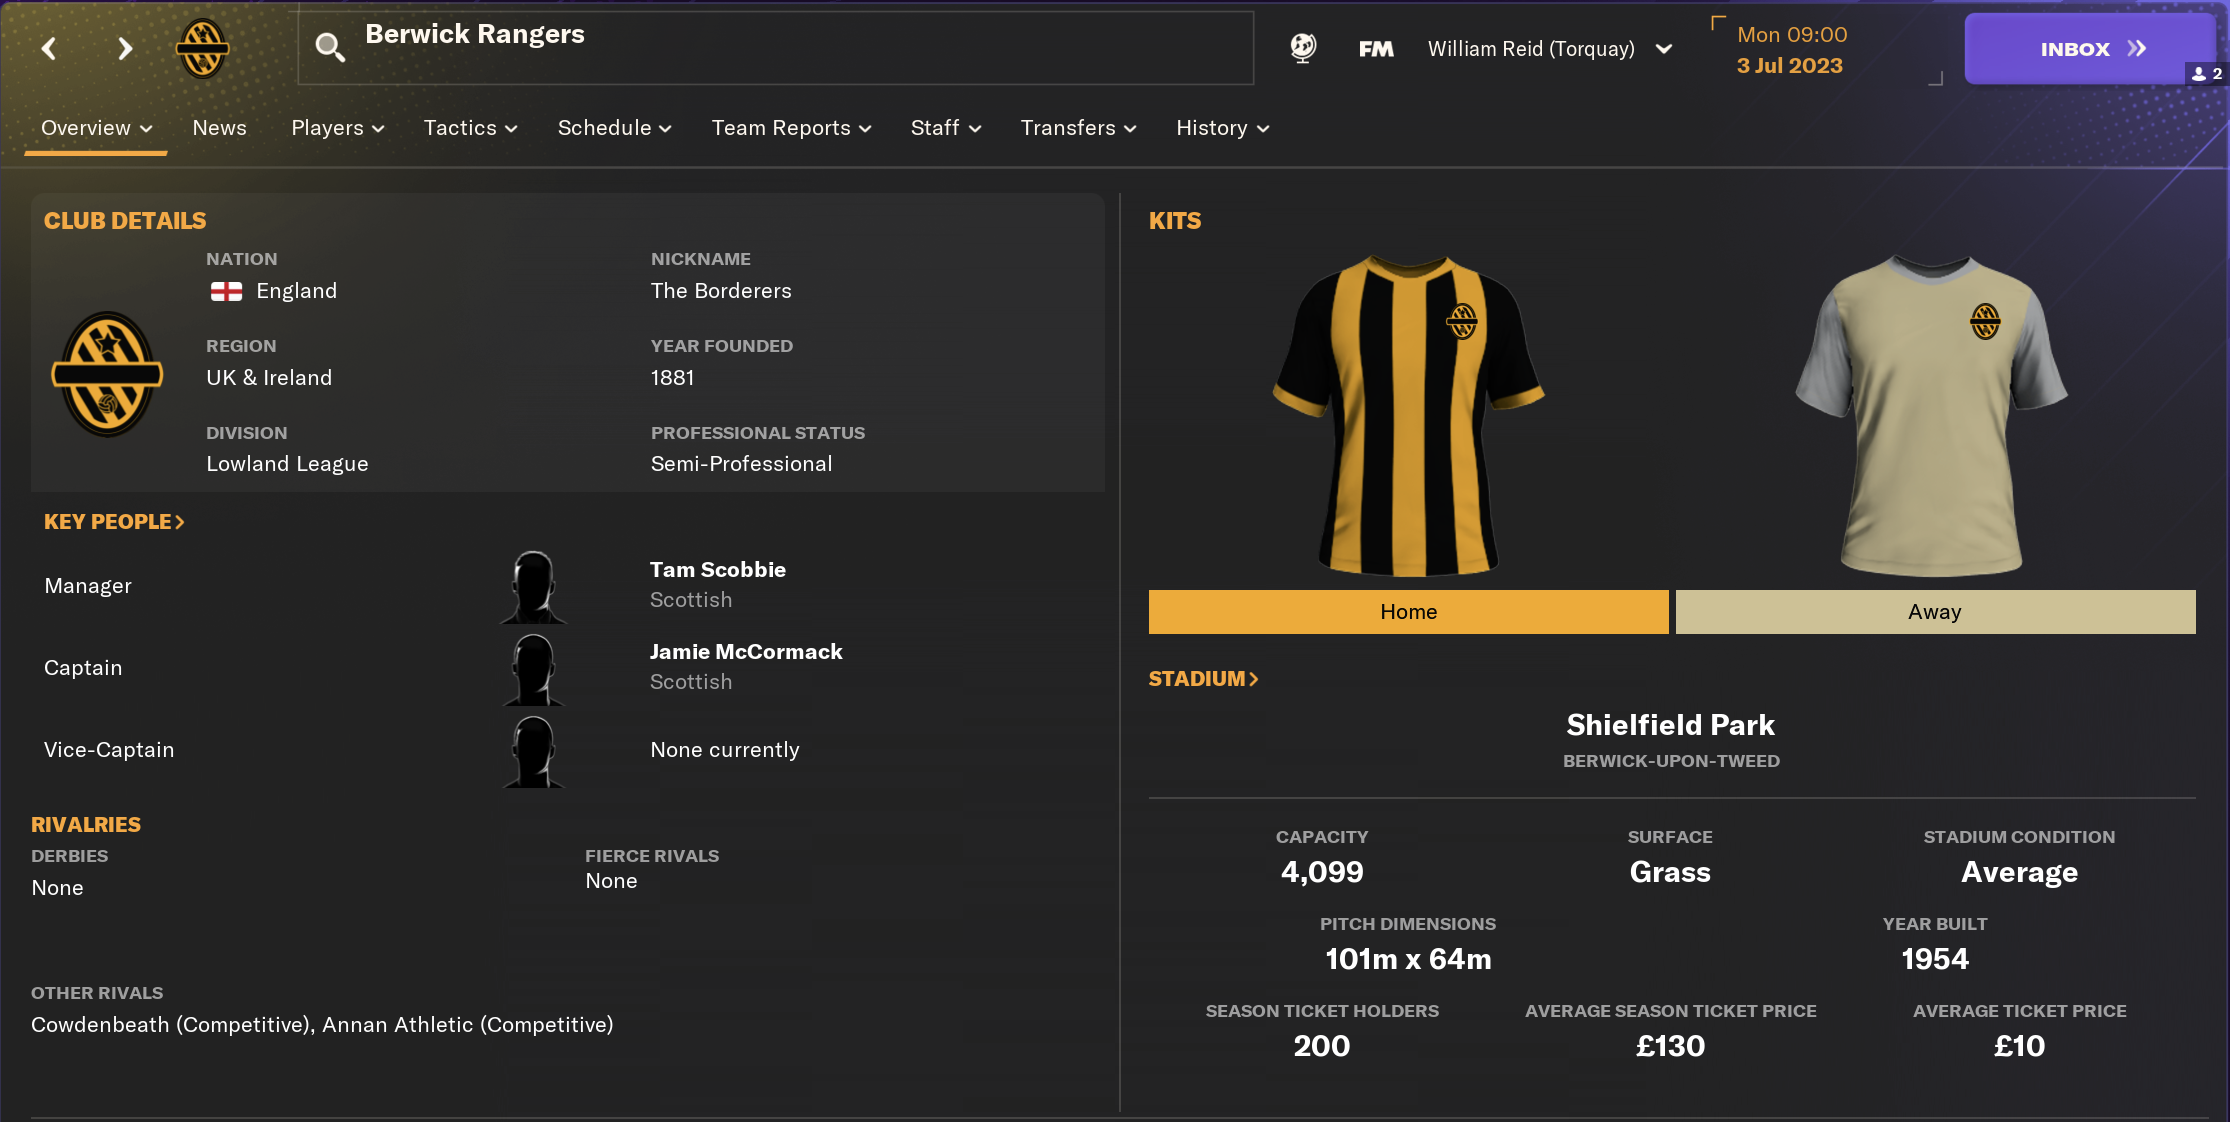Image resolution: width=2230 pixels, height=1122 pixels.
Task: Click the FM logo menu
Action: [x=1376, y=49]
